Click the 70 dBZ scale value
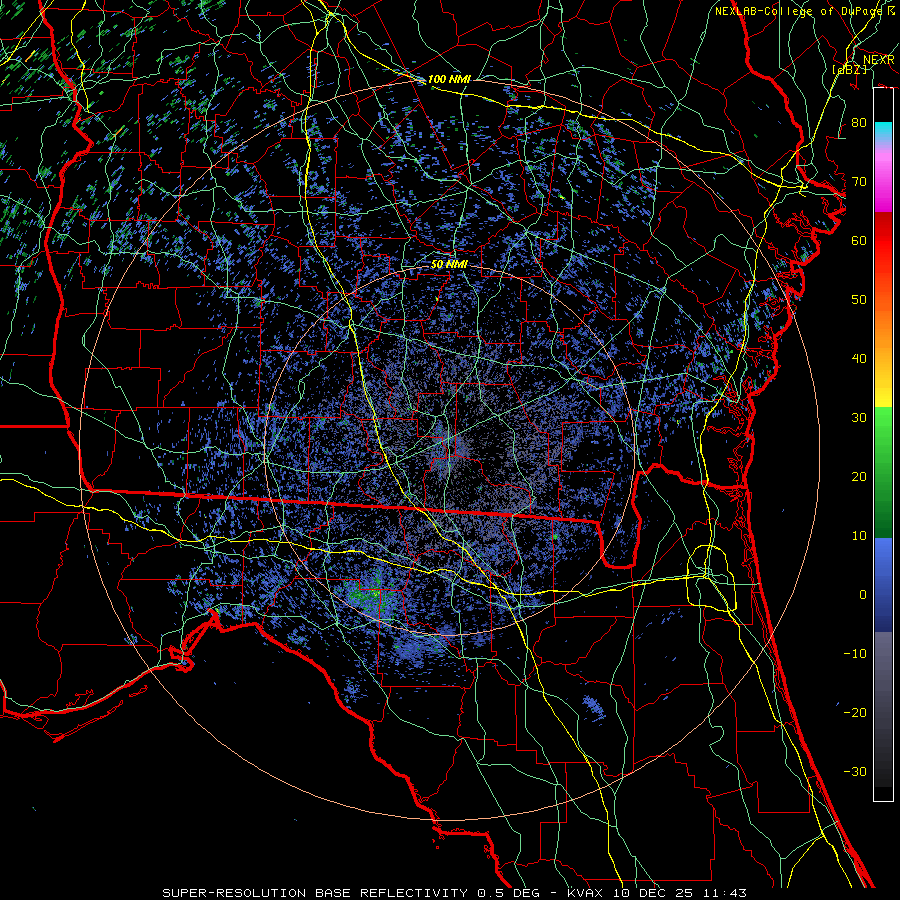 point(859,181)
